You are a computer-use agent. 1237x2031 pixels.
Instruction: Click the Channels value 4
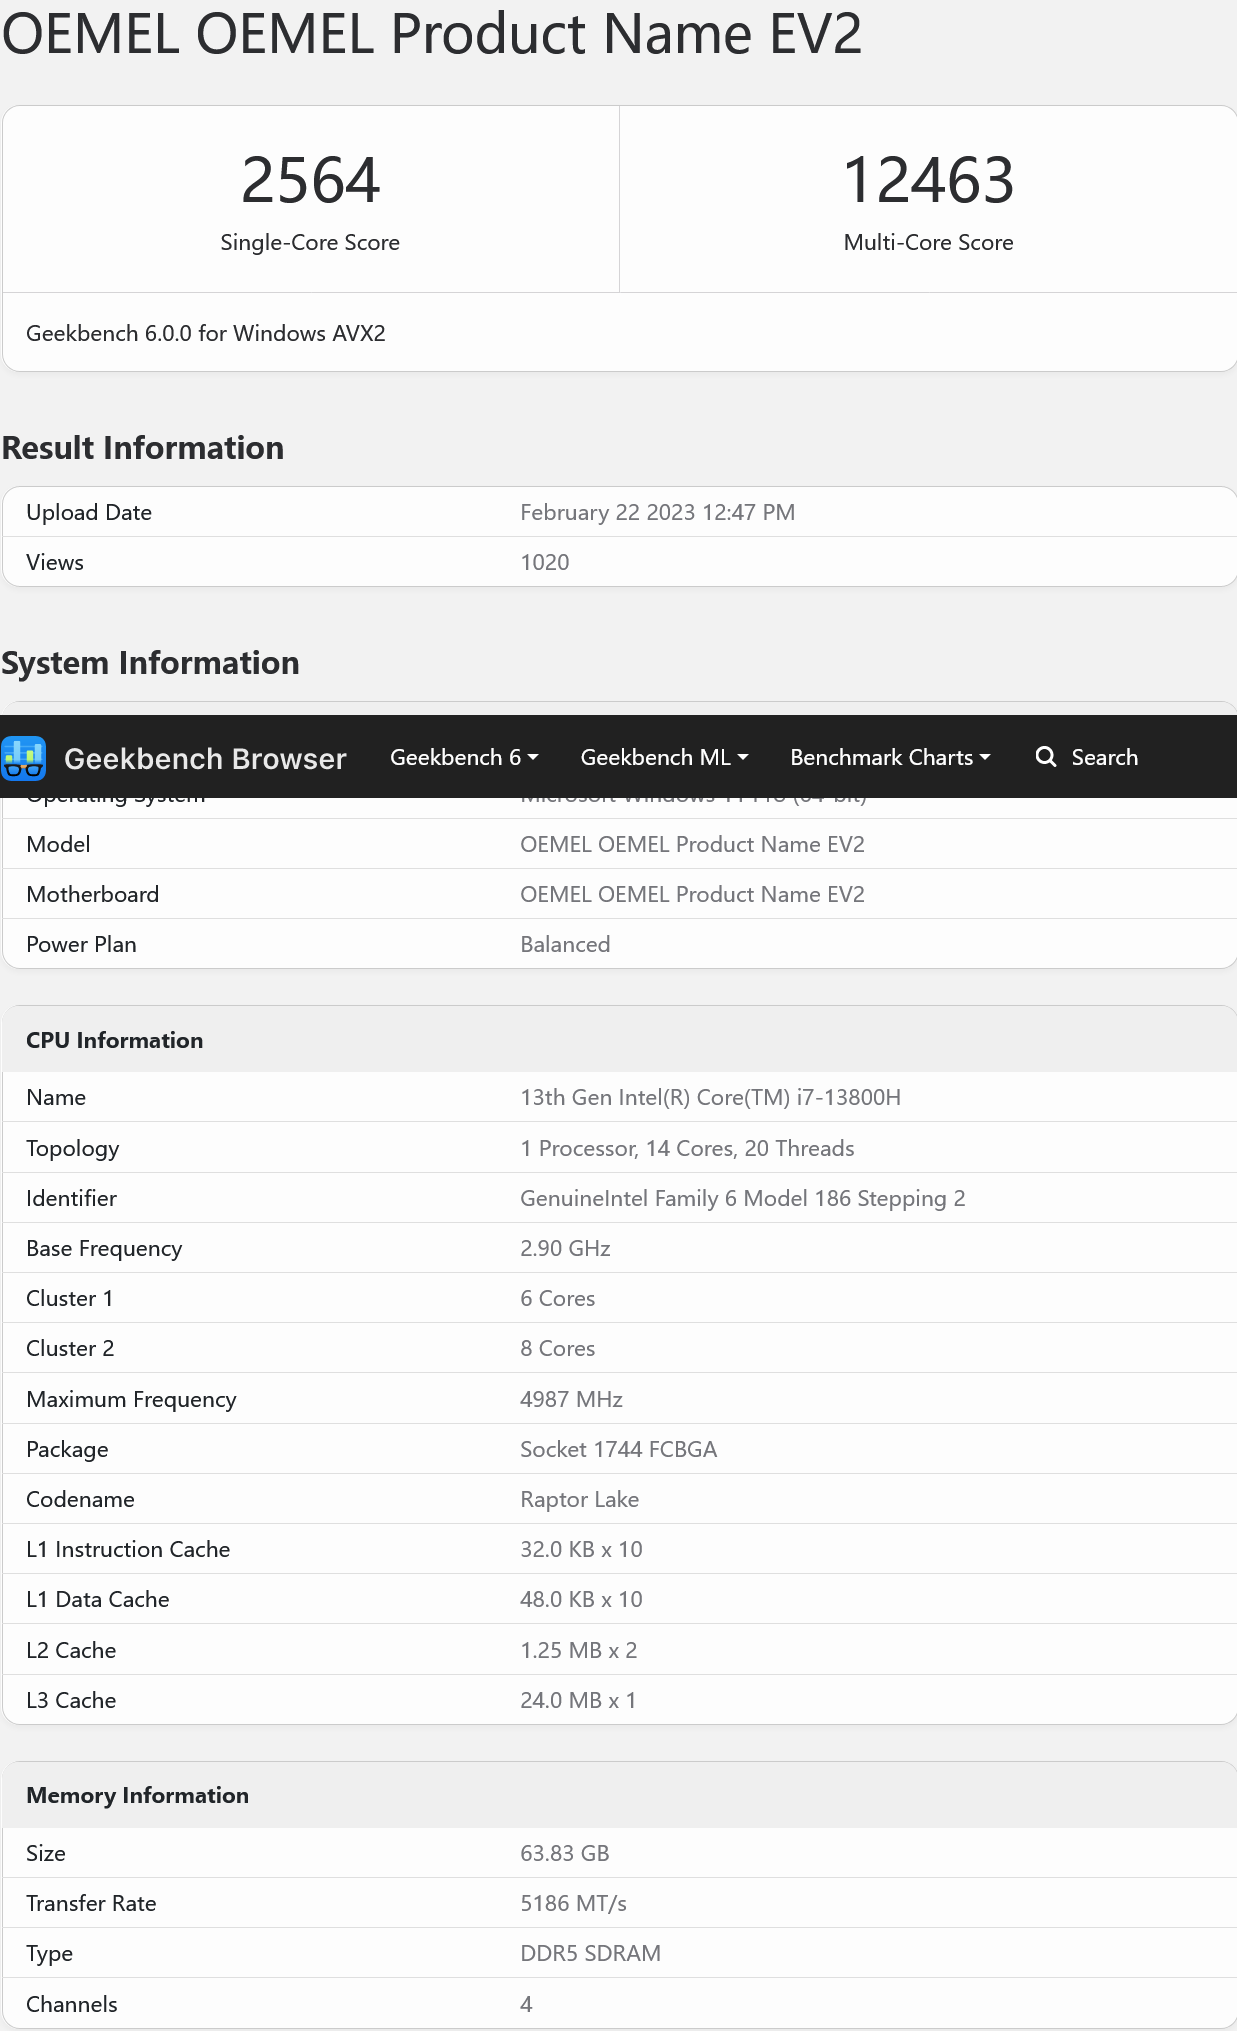(x=526, y=2004)
